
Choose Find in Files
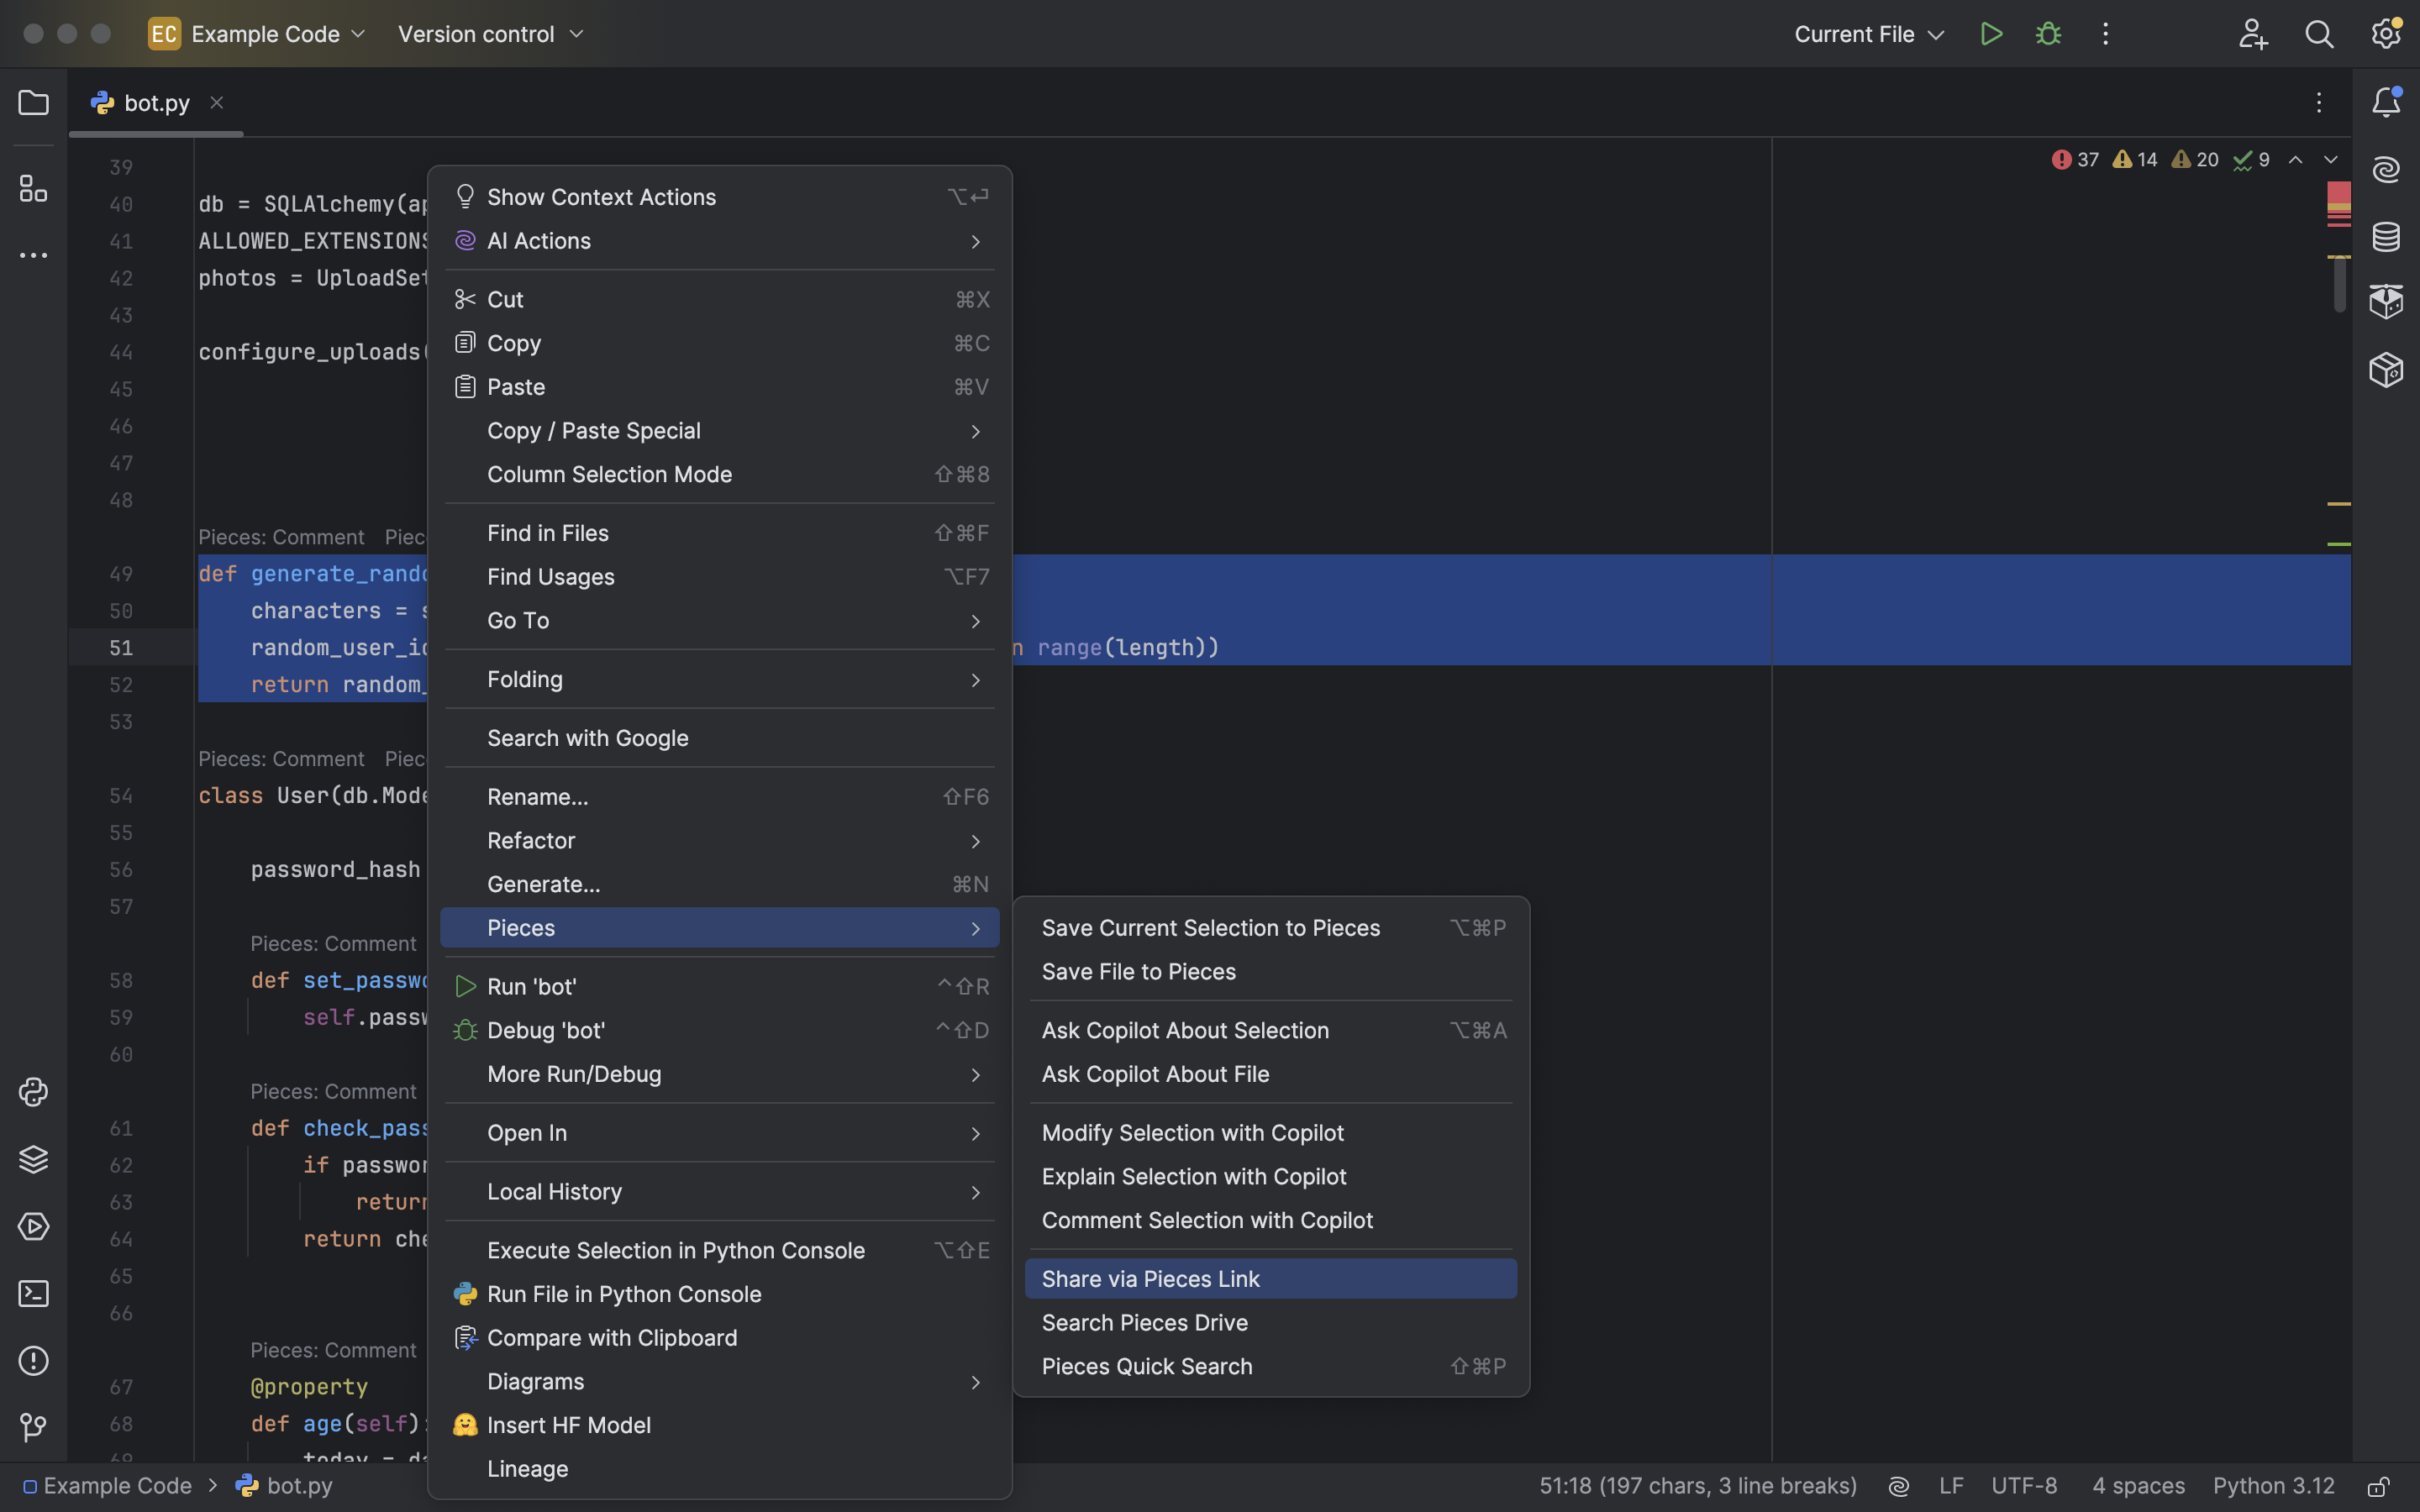(x=719, y=534)
